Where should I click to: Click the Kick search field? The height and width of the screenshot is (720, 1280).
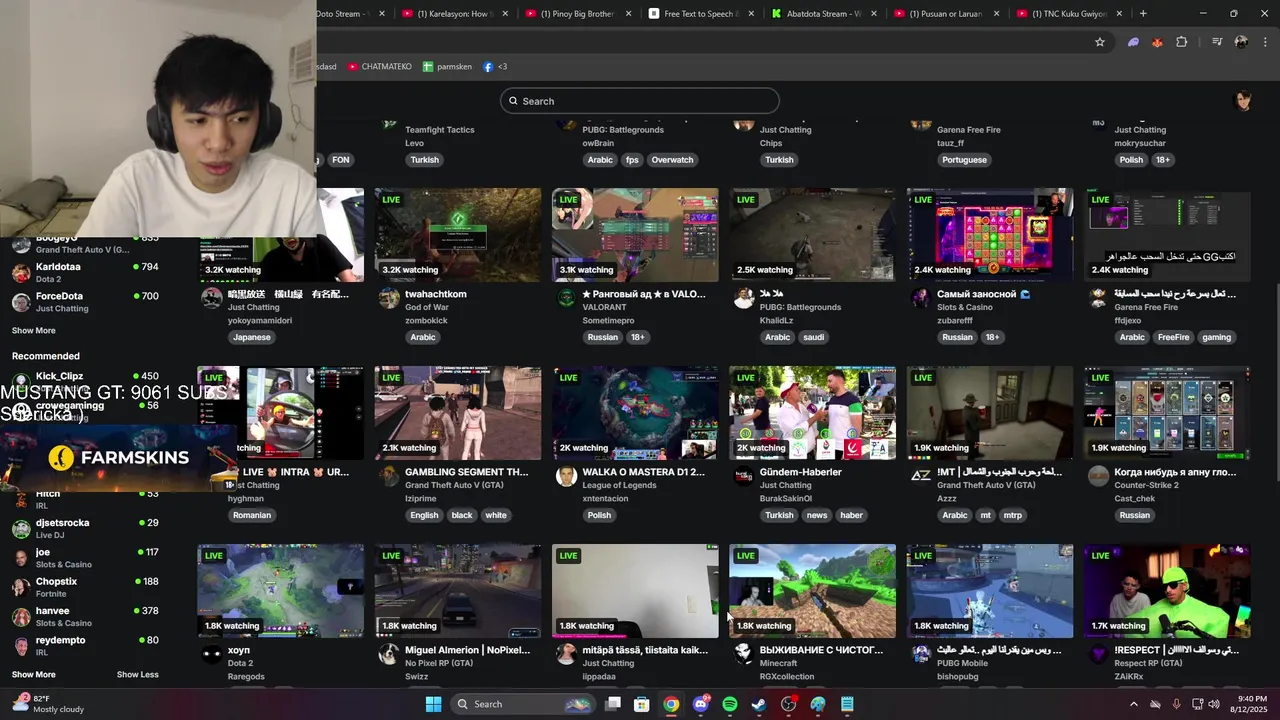point(640,100)
